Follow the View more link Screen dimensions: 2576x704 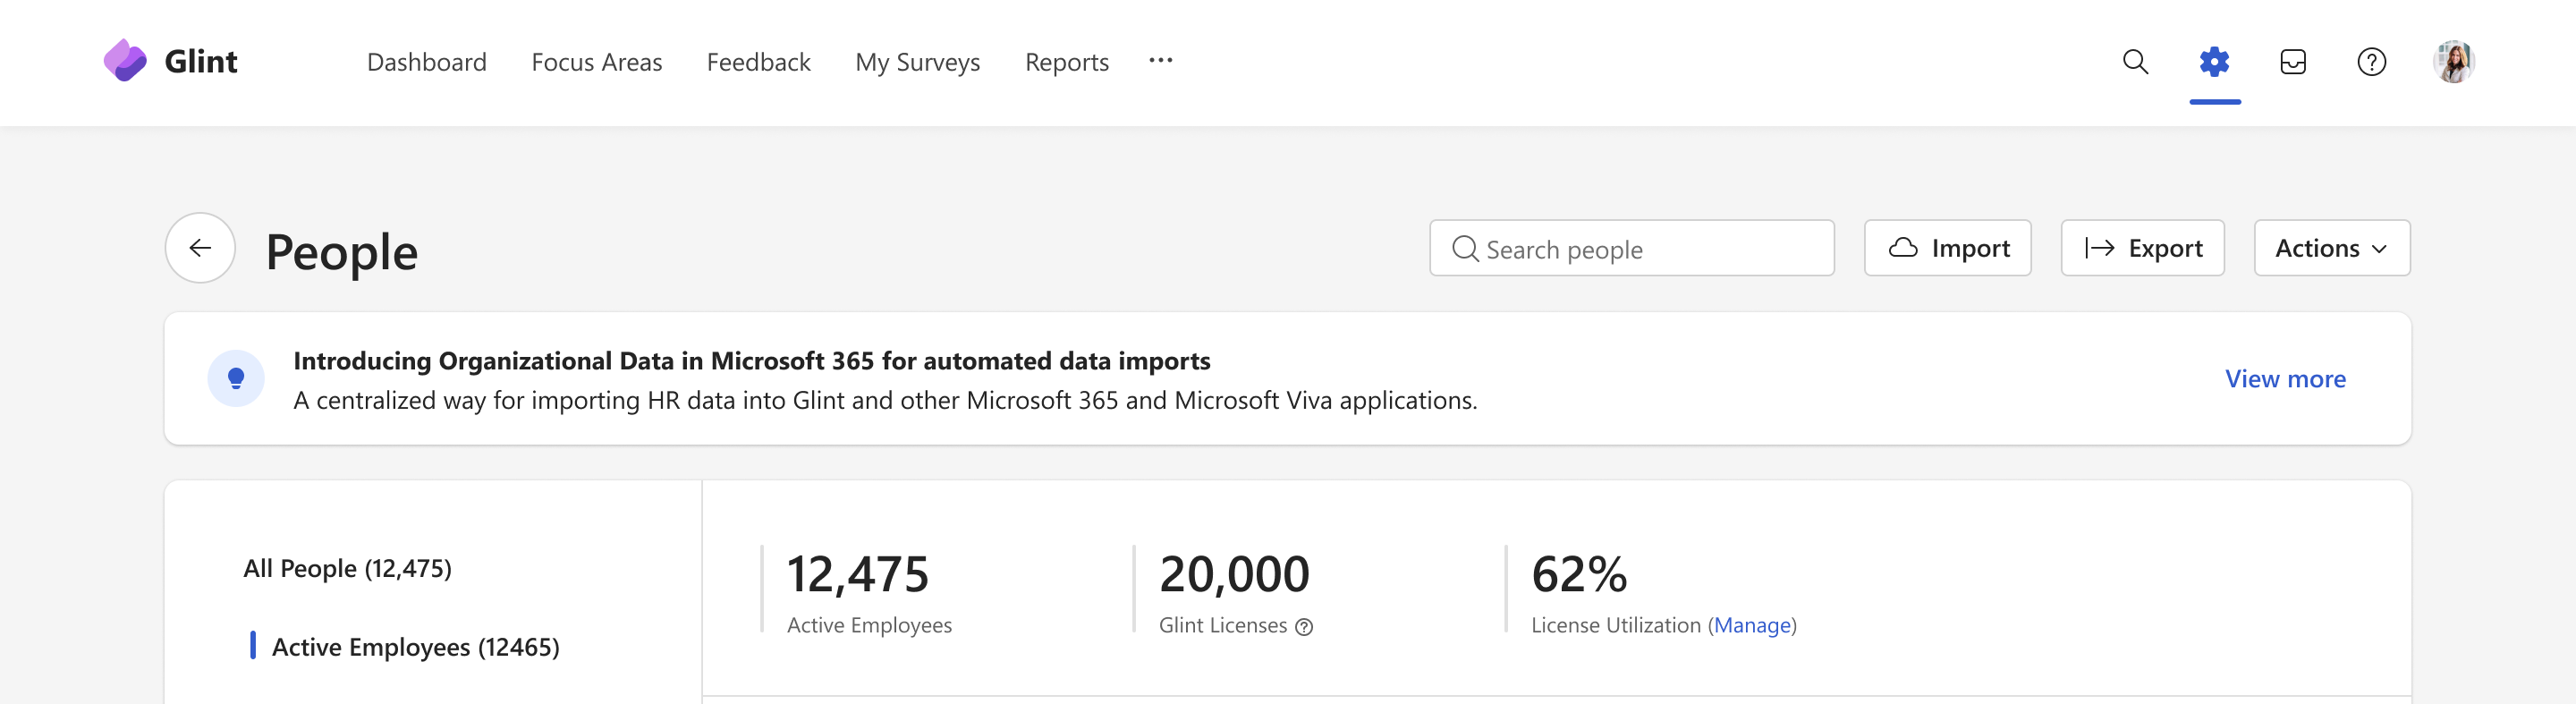[2284, 379]
